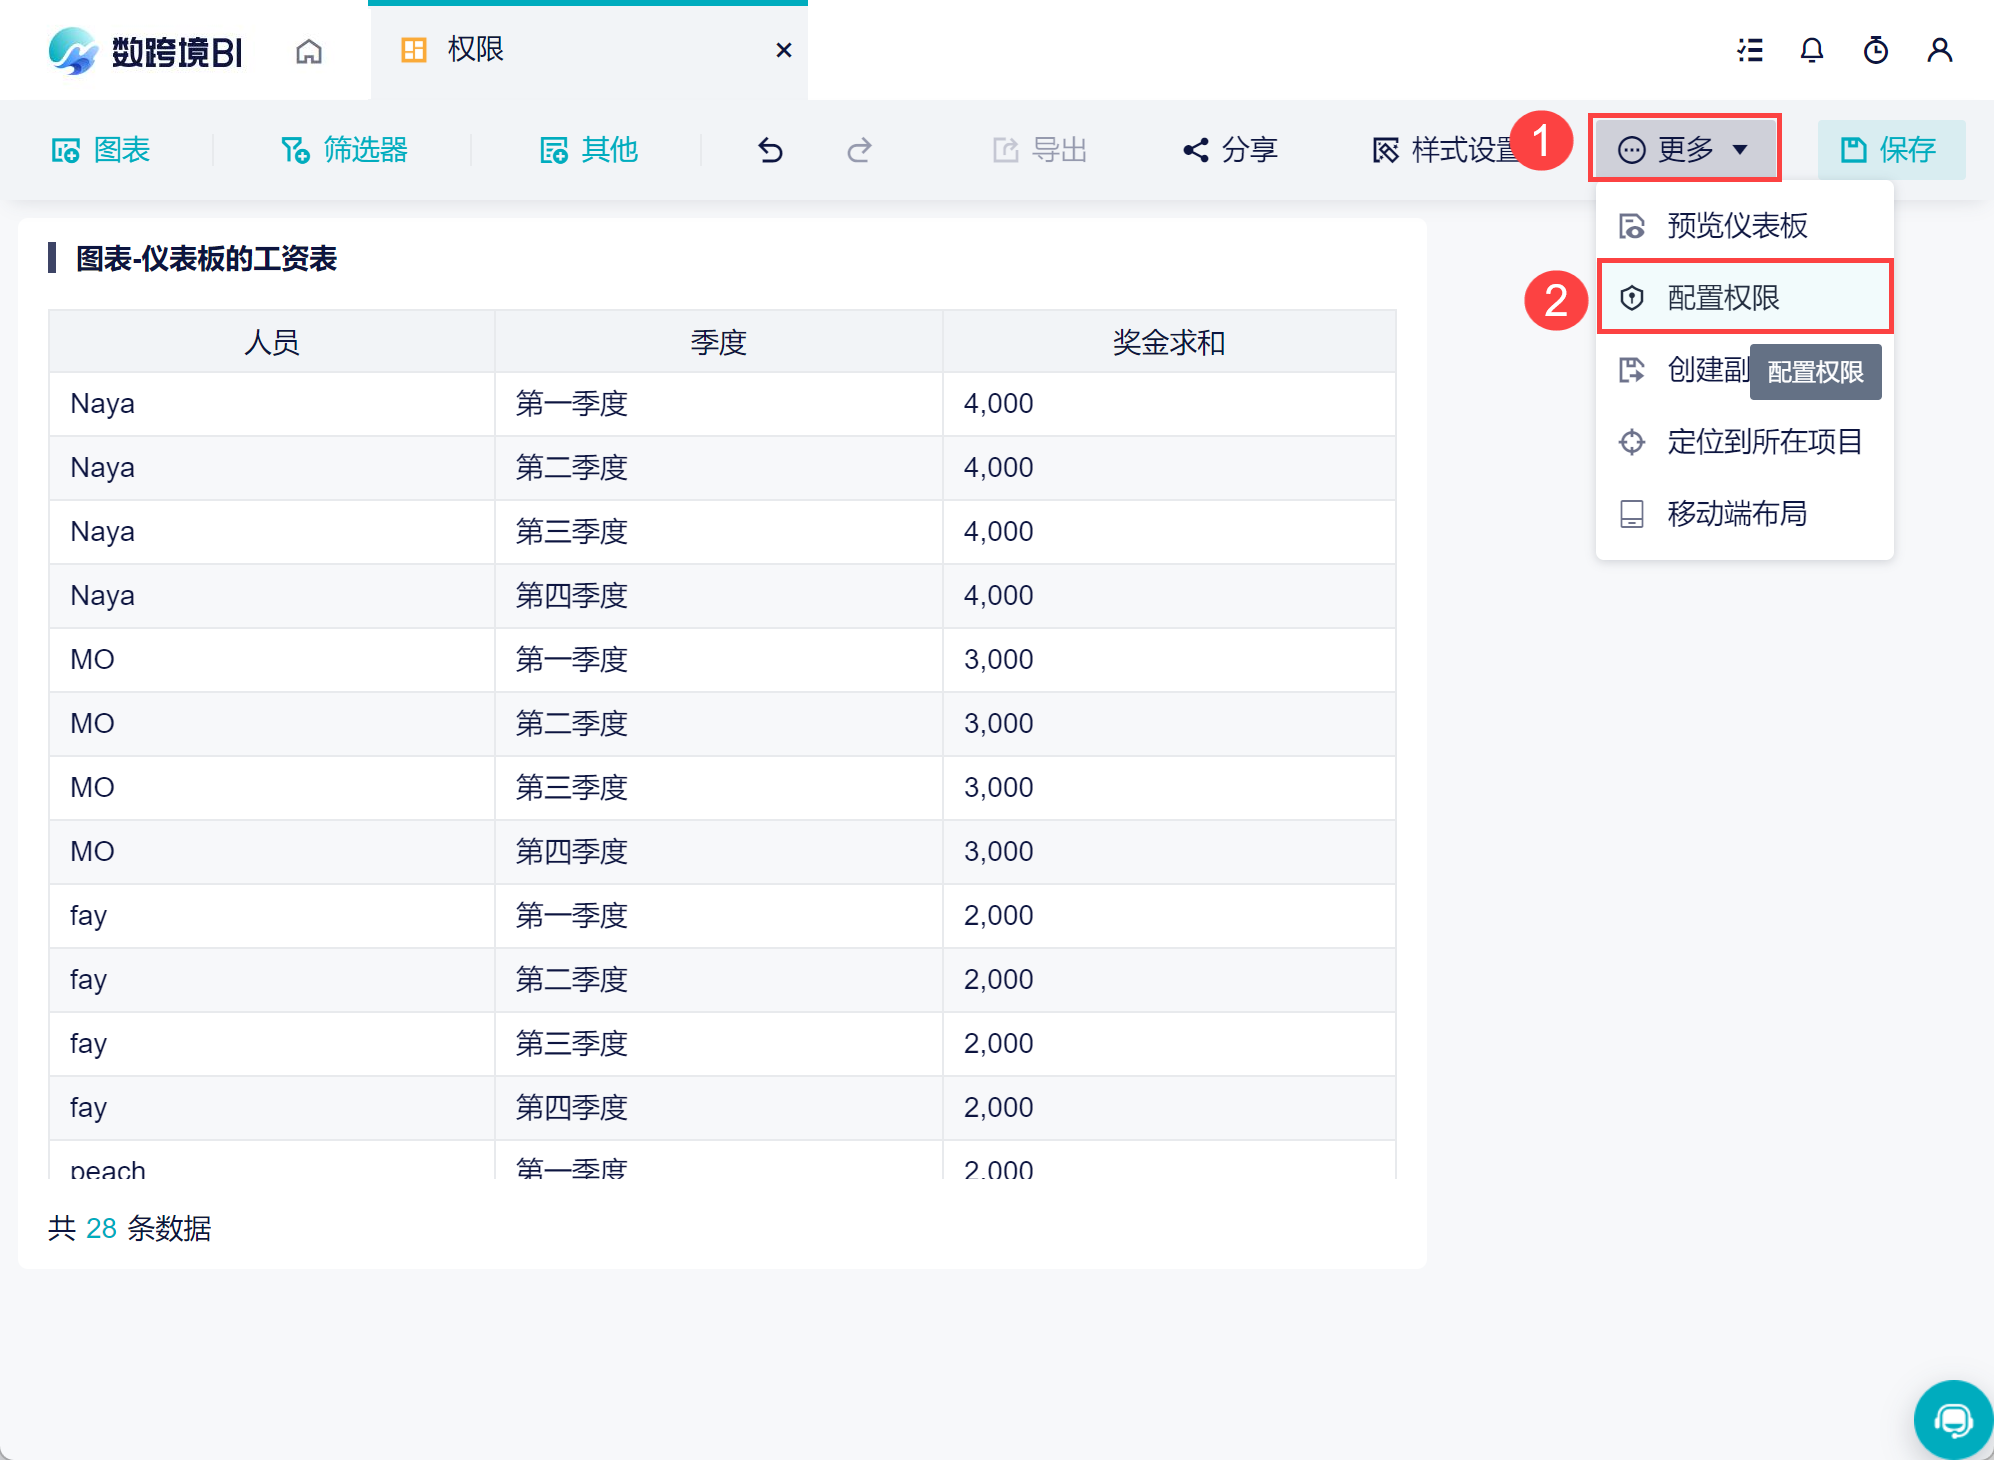Choose 预览仪表板 menu entry
Screen dimensions: 1994x1460
(1736, 226)
